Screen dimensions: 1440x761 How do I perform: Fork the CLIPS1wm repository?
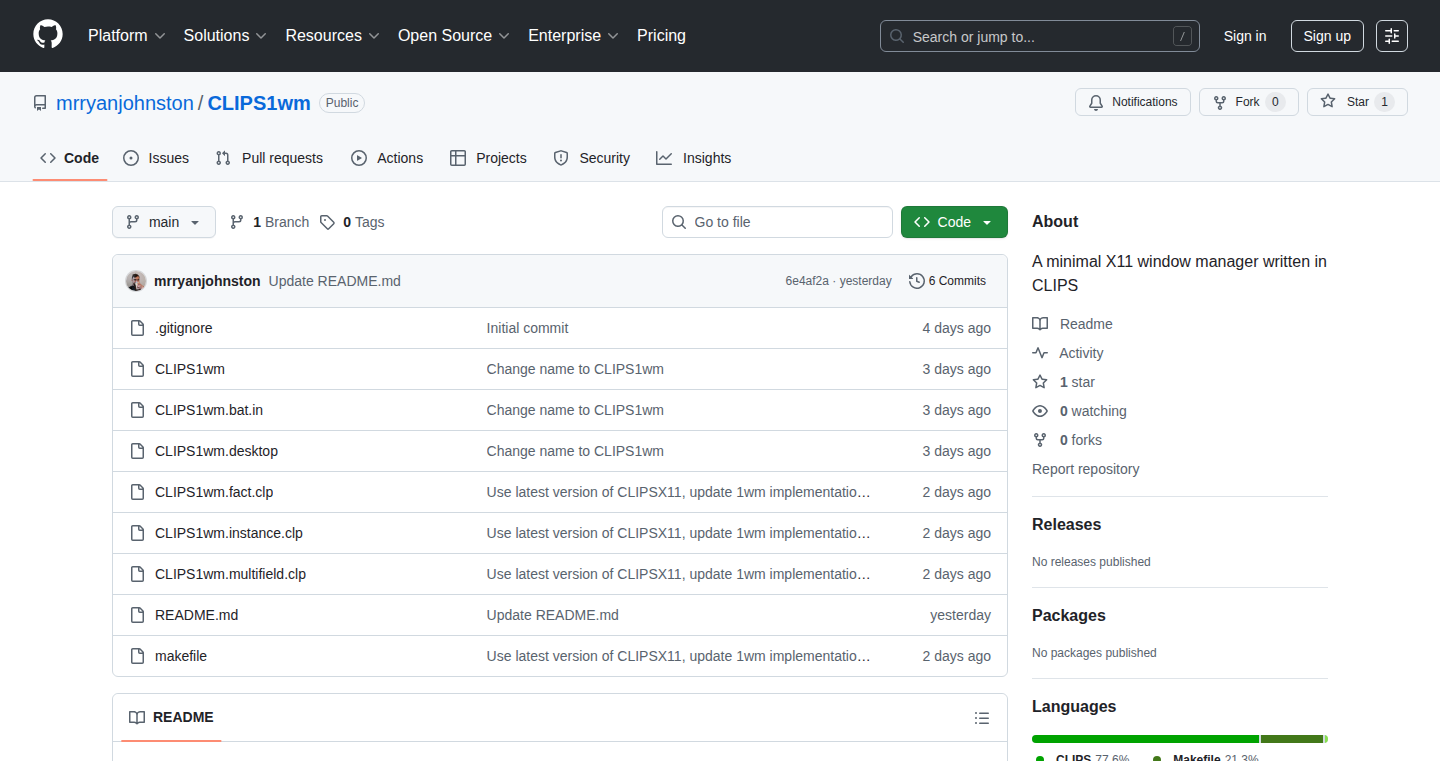point(1248,102)
